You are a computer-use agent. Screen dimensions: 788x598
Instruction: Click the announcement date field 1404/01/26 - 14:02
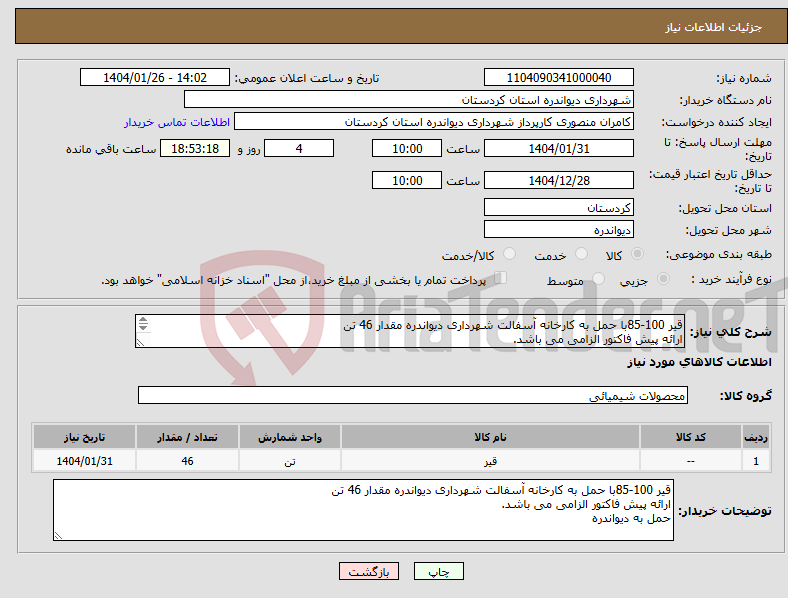(155, 77)
